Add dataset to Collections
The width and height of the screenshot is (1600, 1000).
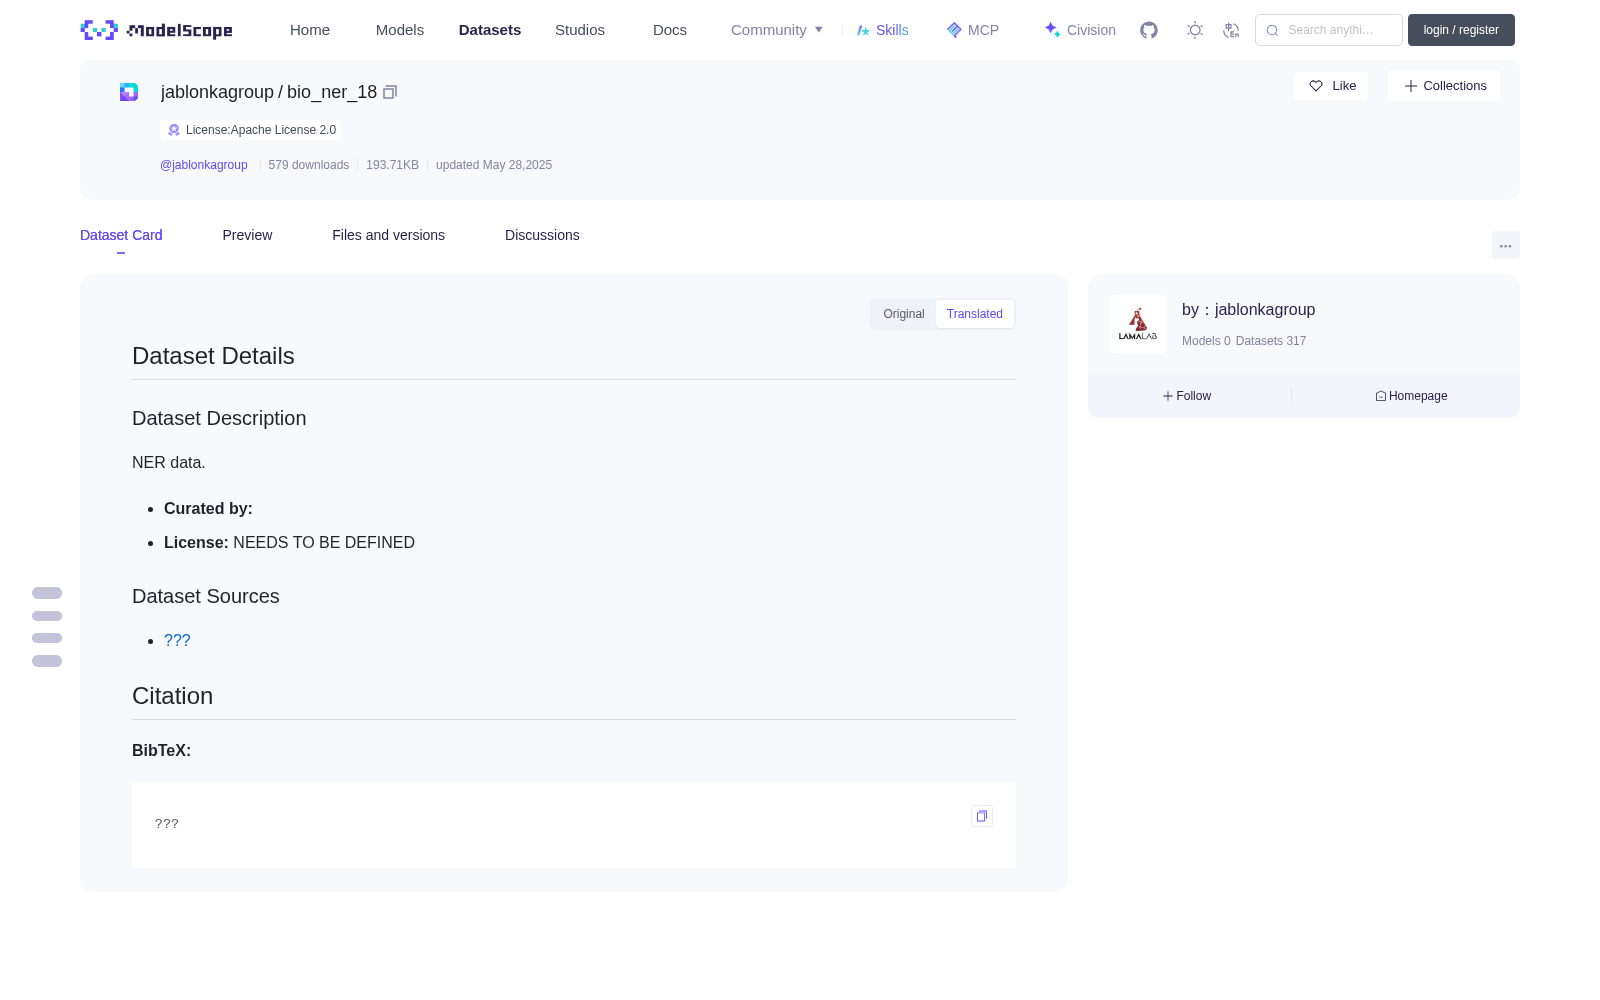tap(1444, 86)
